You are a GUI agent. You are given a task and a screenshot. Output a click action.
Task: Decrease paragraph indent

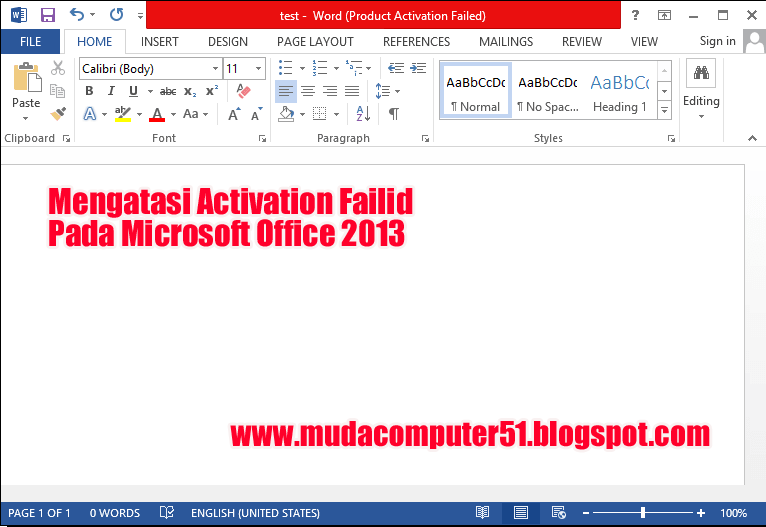(x=396, y=68)
